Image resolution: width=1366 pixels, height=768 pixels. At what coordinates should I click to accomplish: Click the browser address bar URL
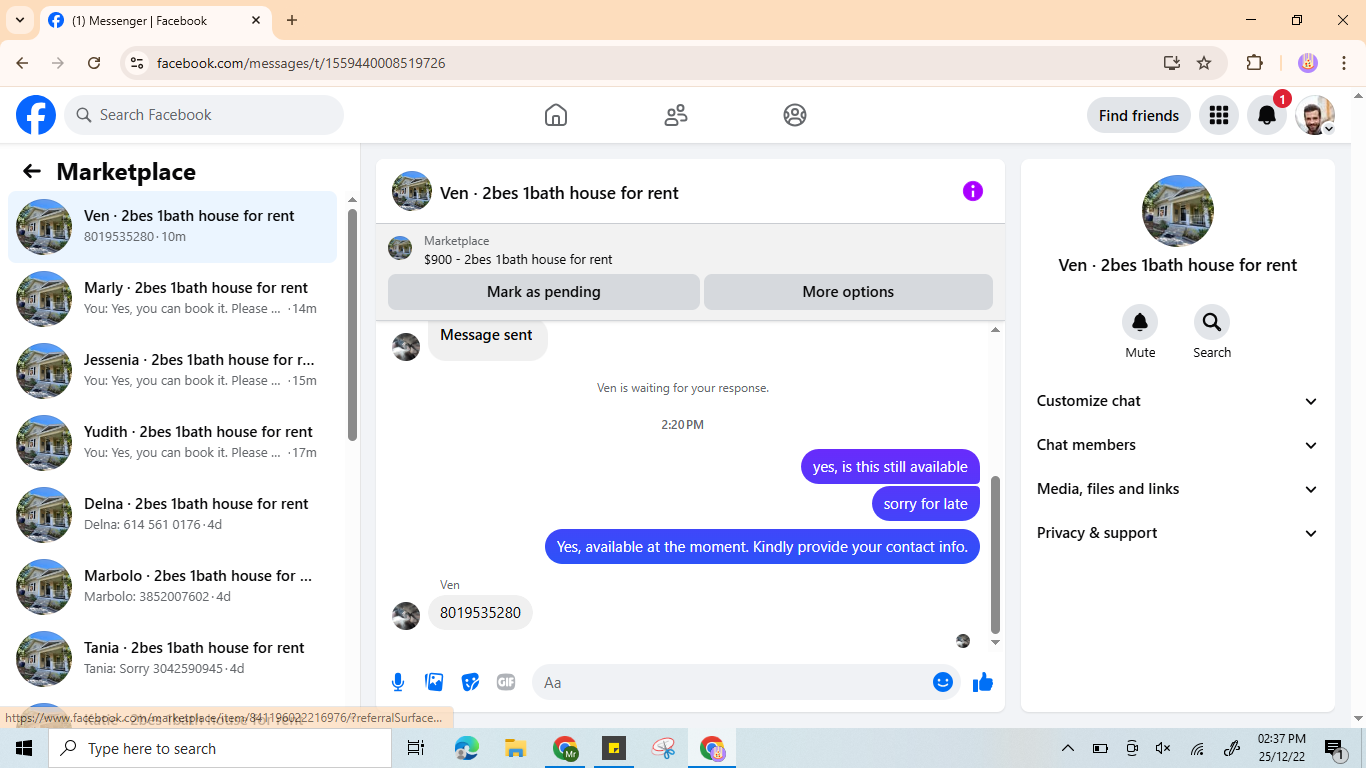click(x=301, y=63)
